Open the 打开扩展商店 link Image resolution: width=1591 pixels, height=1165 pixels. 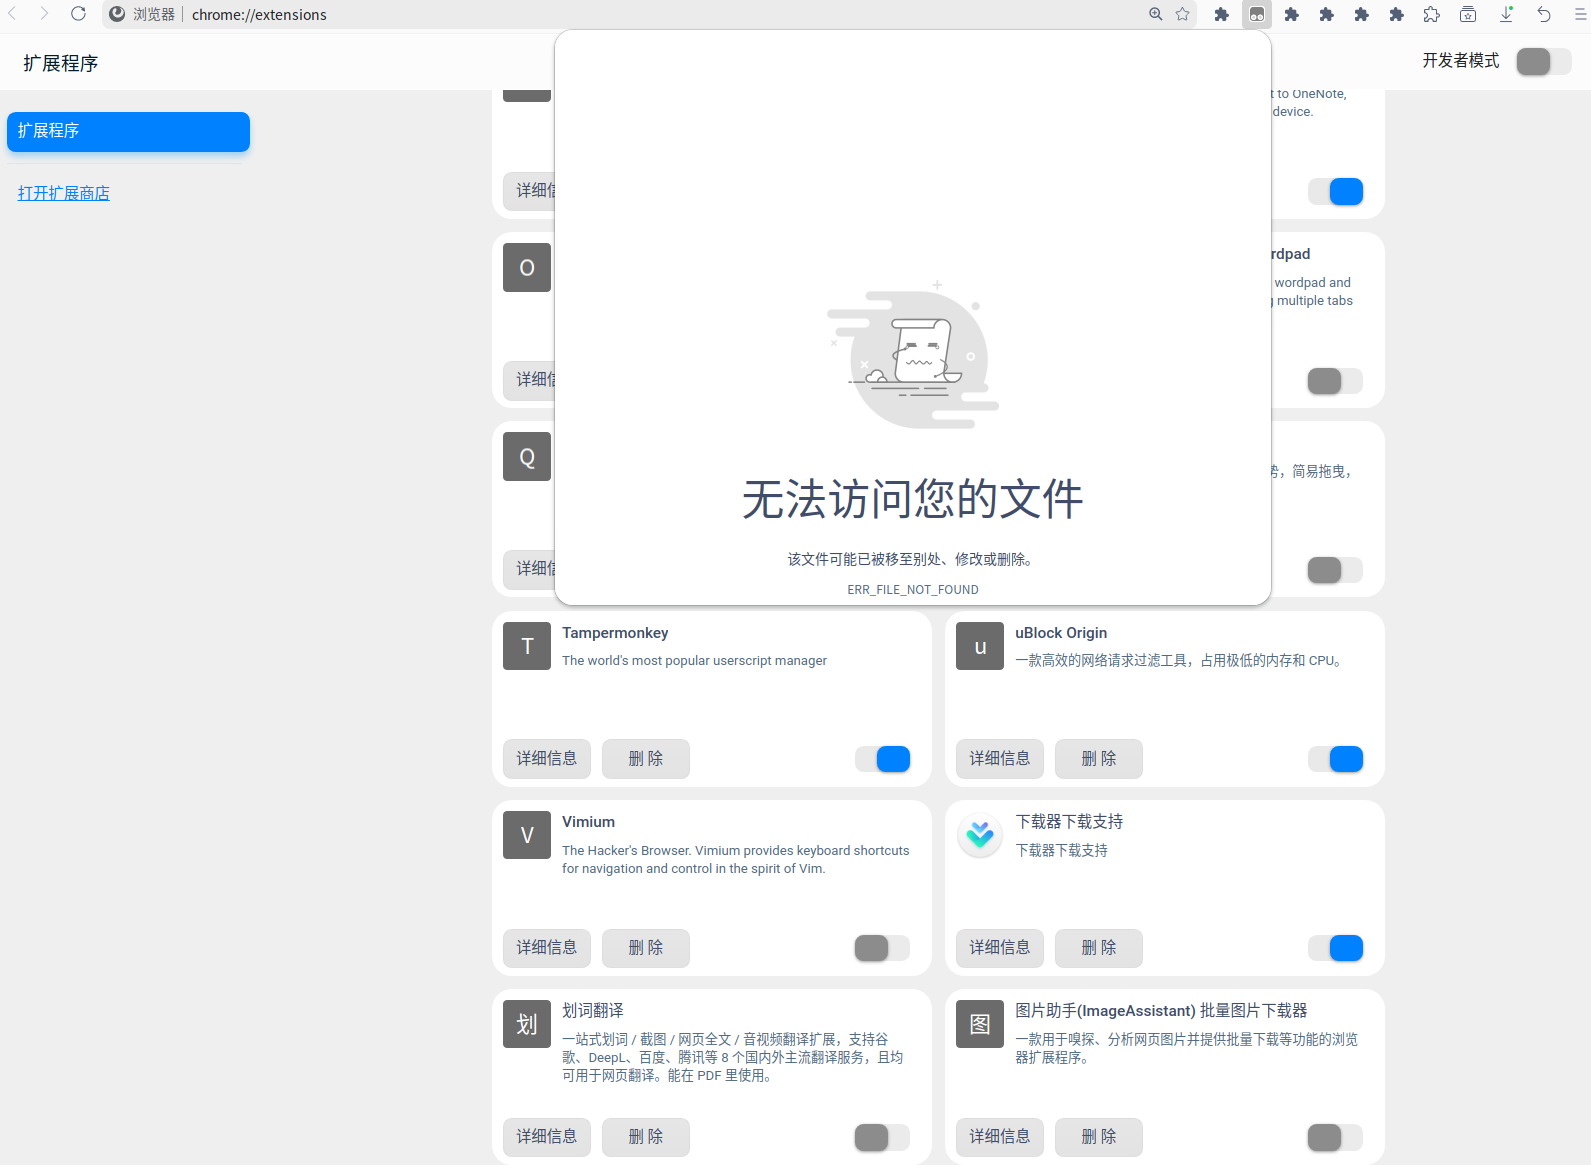[64, 193]
